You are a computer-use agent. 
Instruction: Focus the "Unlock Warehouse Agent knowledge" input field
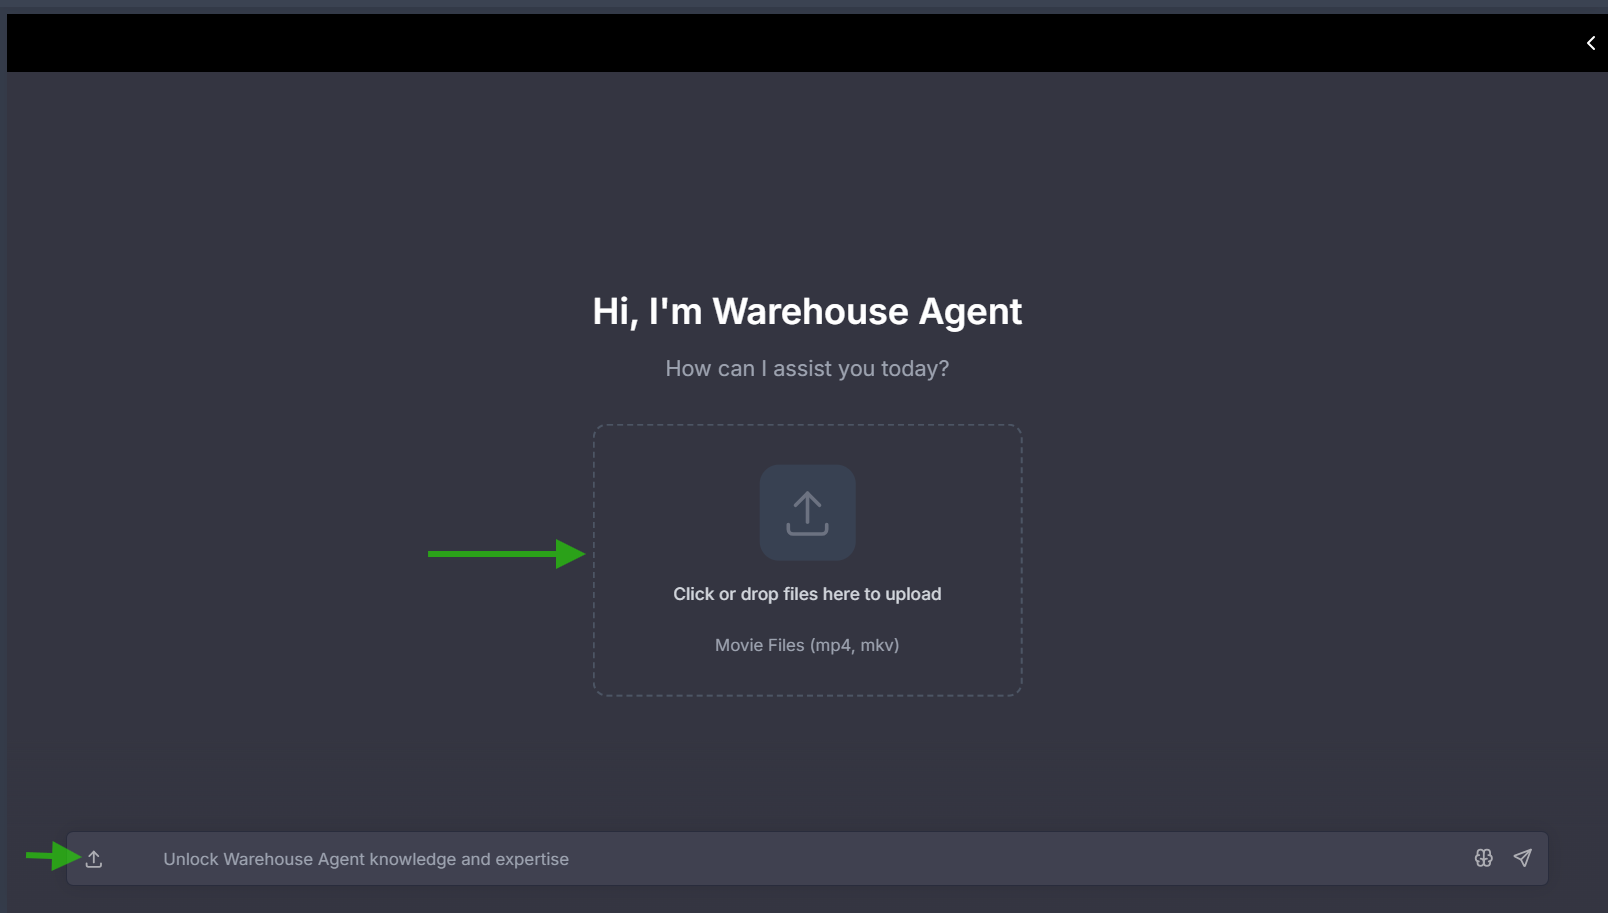(700, 859)
